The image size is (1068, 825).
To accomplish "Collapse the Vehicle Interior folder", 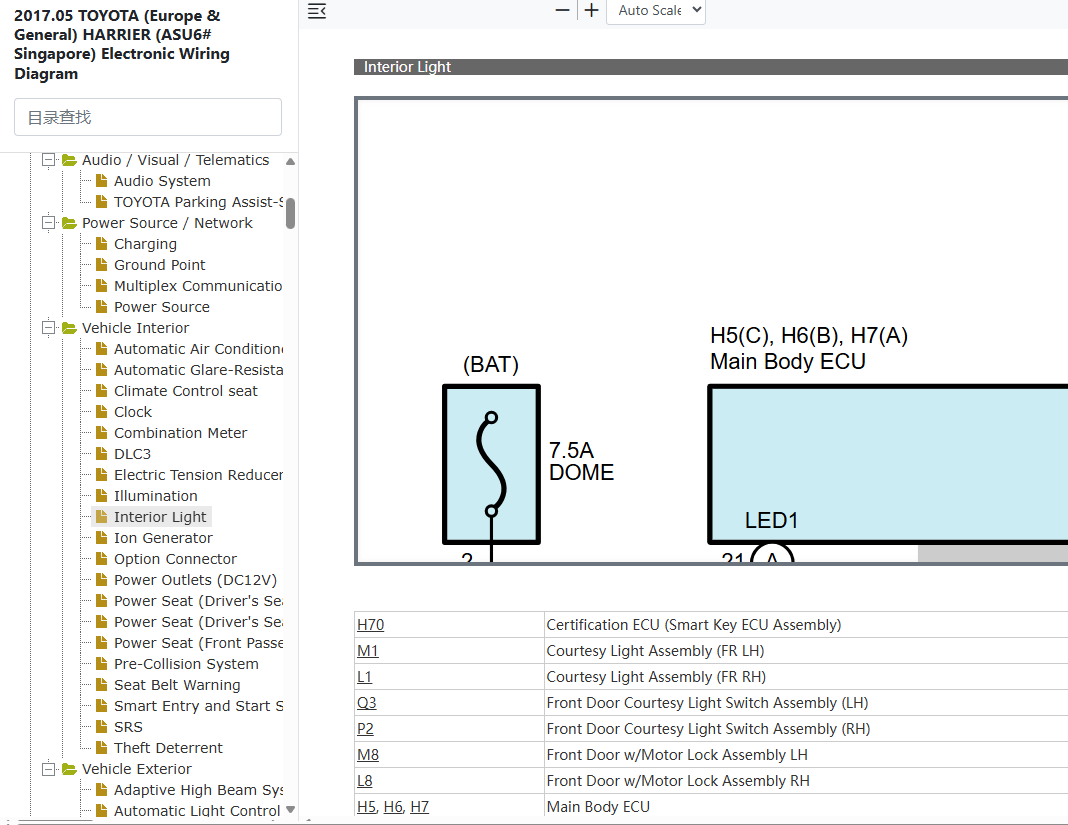I will pyautogui.click(x=48, y=328).
